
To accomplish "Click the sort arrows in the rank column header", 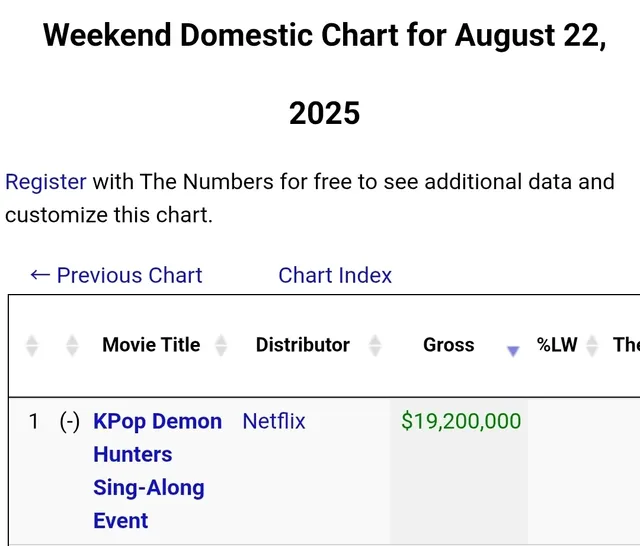I will 32,345.
